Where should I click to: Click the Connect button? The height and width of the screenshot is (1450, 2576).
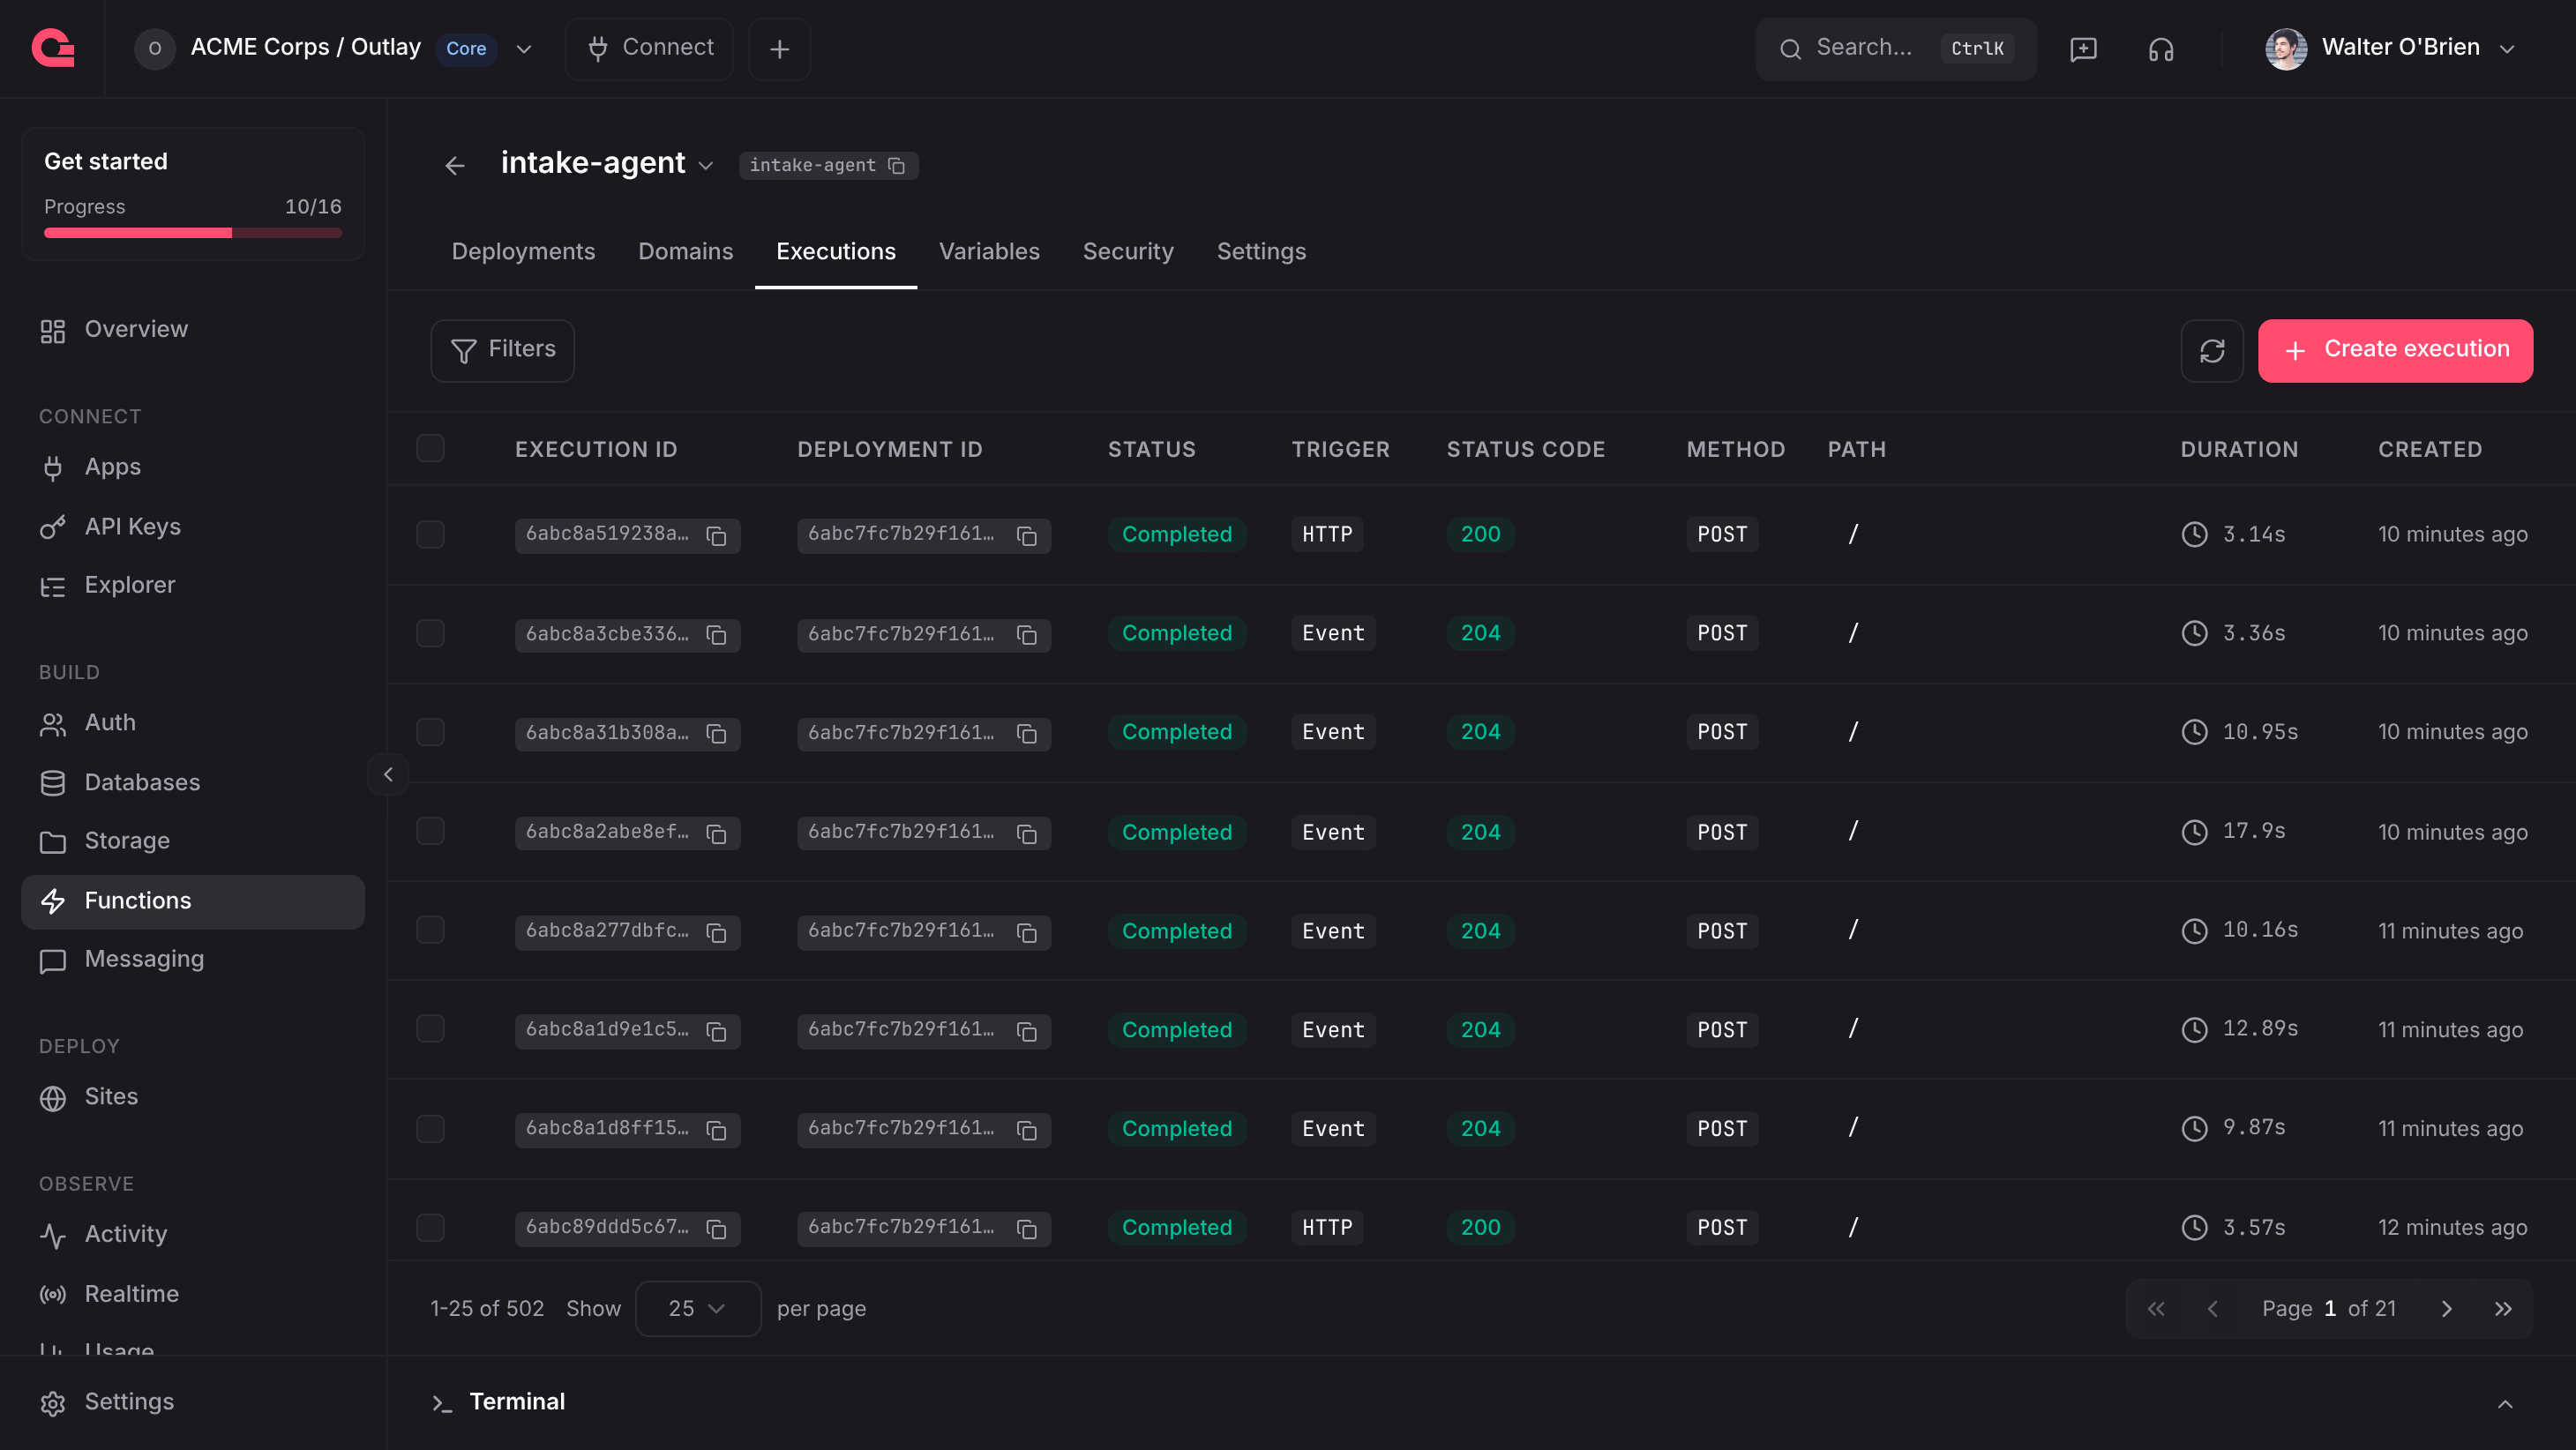coord(649,48)
